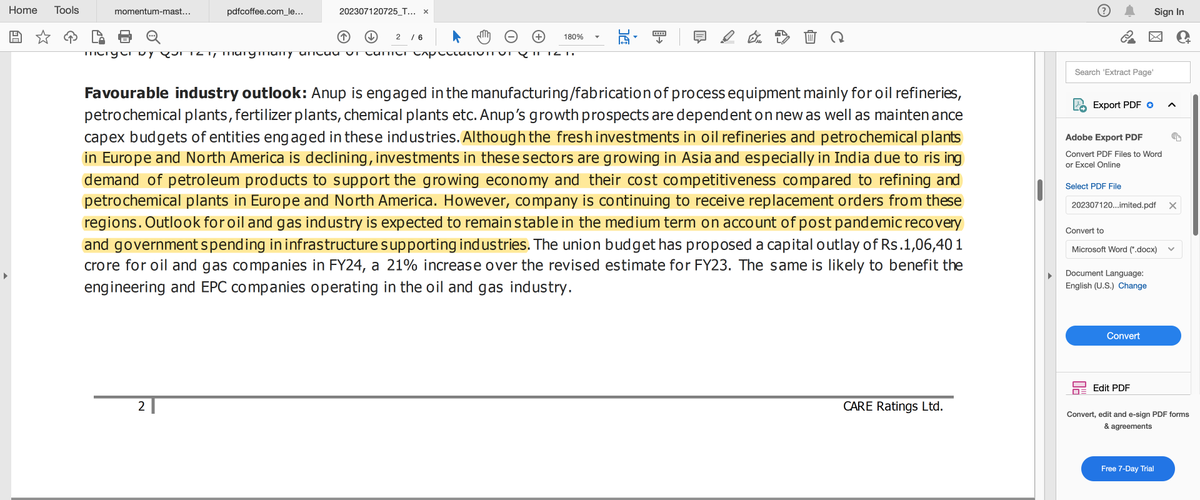1200x500 pixels.
Task: Click the protect document icon
Action: [x=98, y=37]
